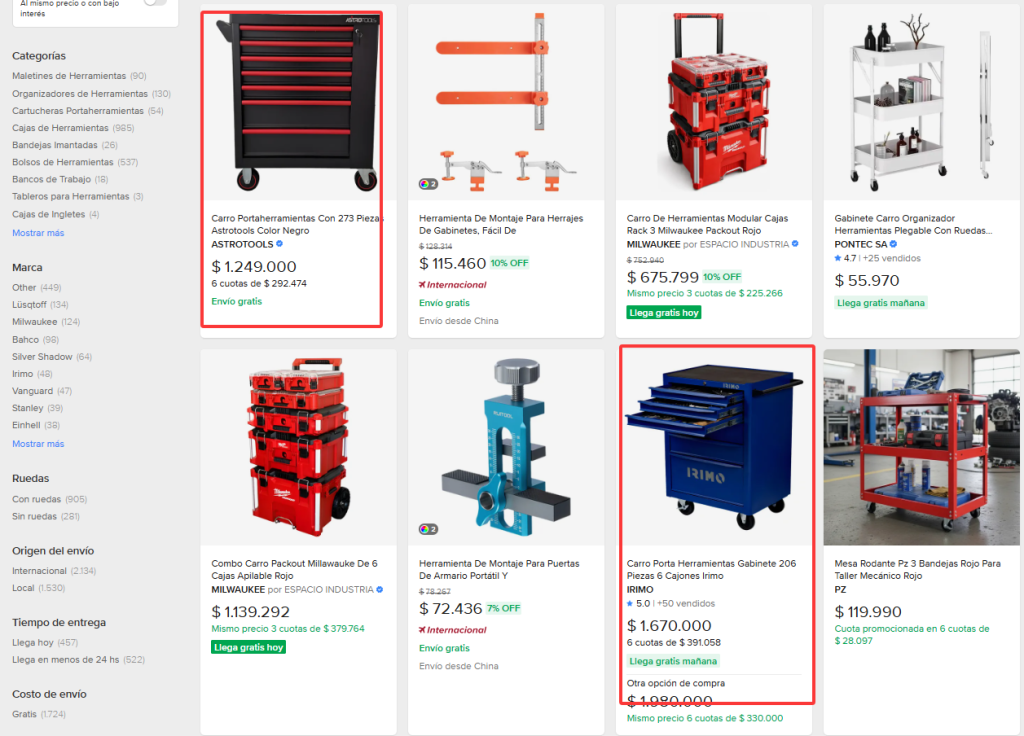Expand Categorías with Mostrar más
The image size is (1024, 736).
coord(38,233)
